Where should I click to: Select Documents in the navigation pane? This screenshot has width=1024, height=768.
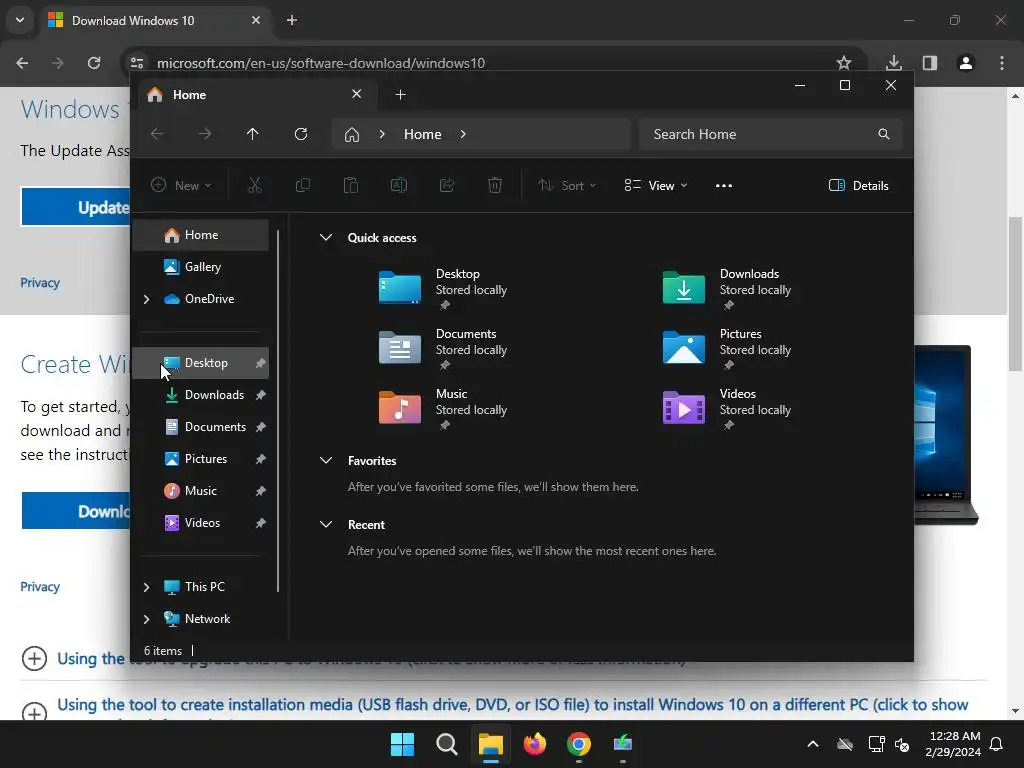(x=200, y=426)
